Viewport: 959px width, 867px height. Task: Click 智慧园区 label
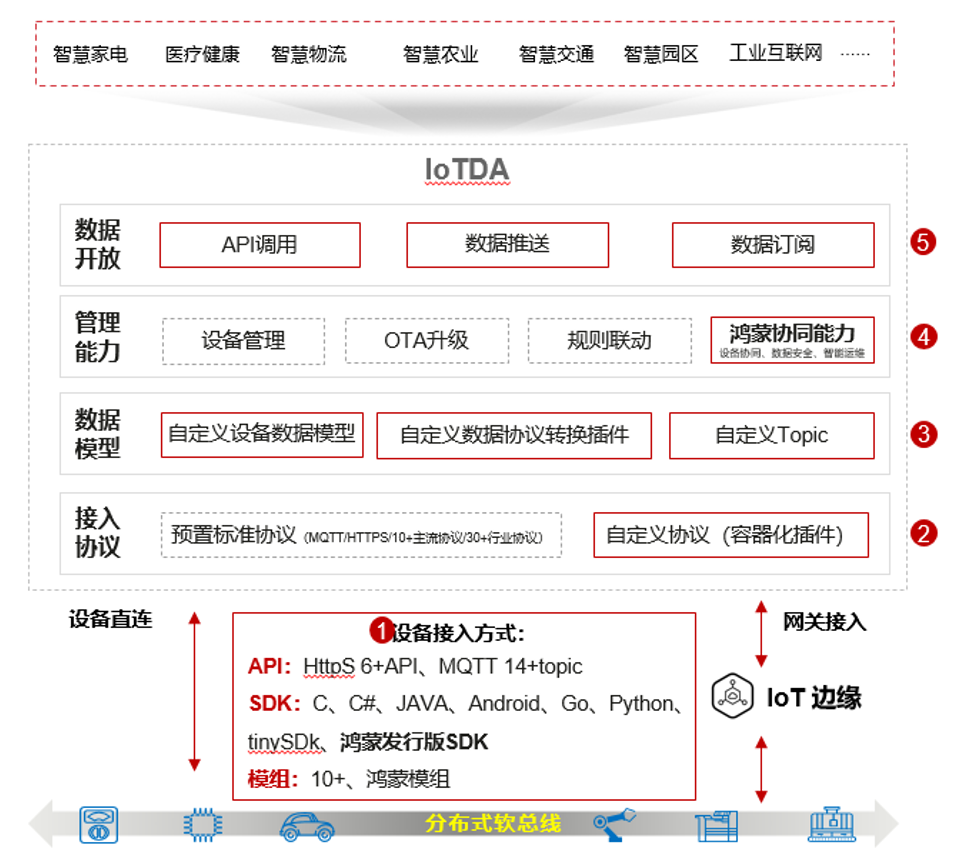[661, 54]
